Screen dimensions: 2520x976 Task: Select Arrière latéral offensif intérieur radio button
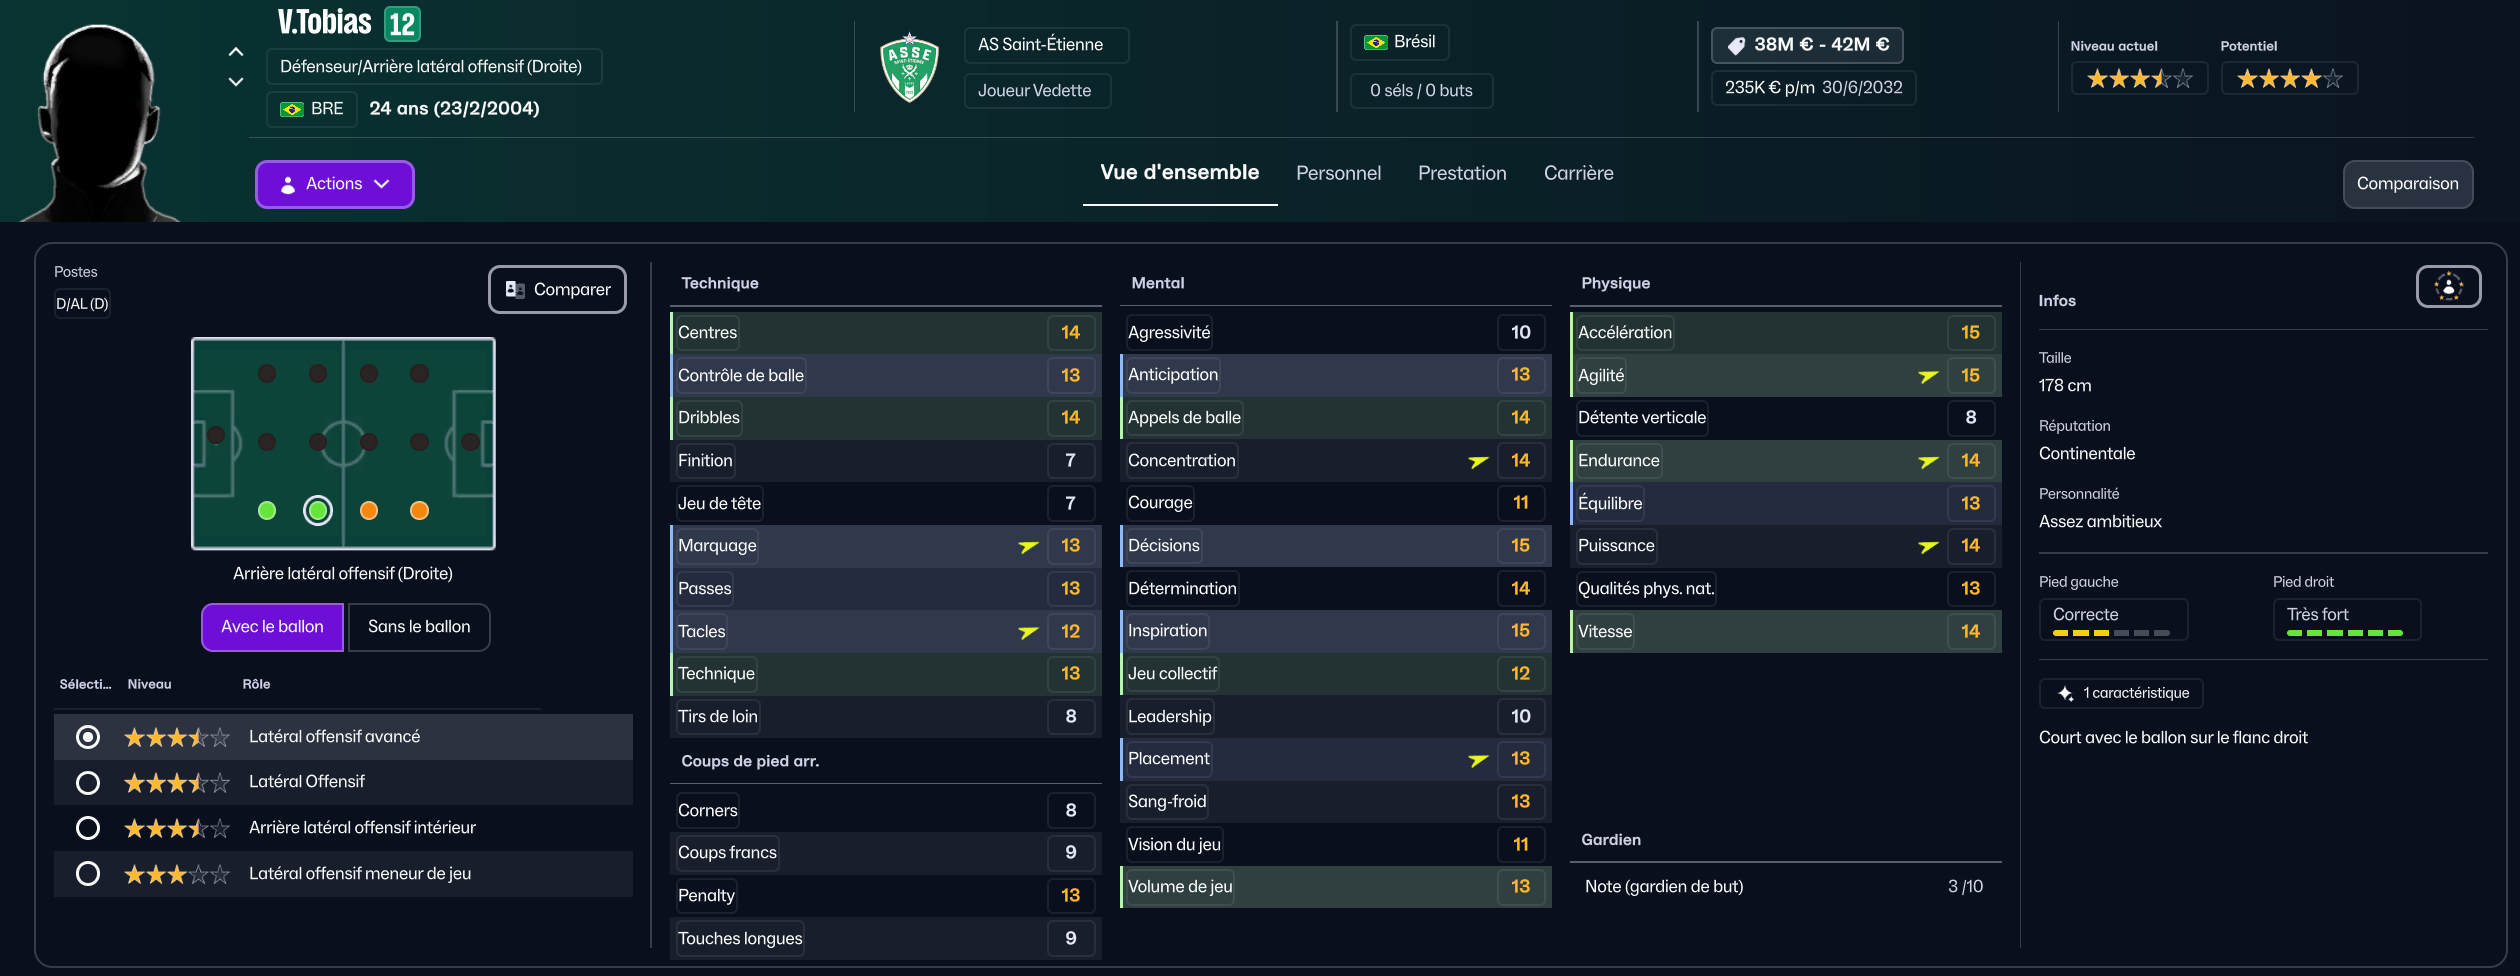click(88, 828)
